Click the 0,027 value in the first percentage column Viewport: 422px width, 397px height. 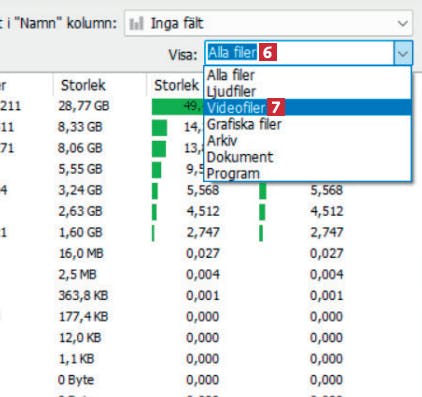(x=203, y=253)
